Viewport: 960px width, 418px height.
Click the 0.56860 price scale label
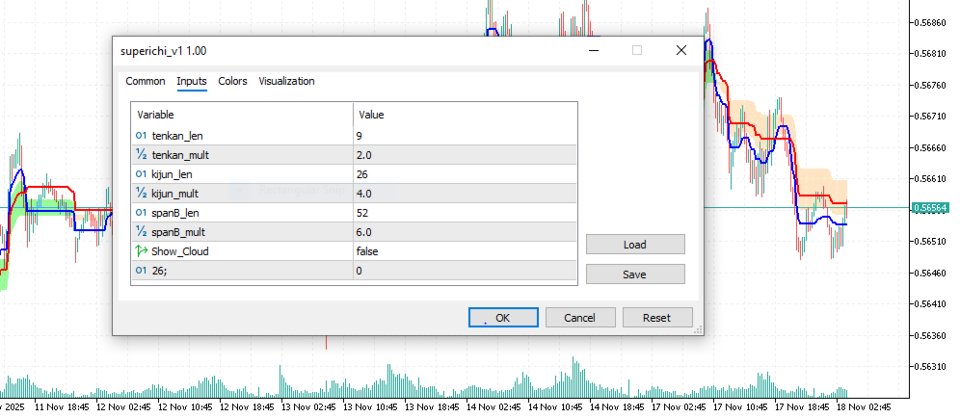pos(929,23)
